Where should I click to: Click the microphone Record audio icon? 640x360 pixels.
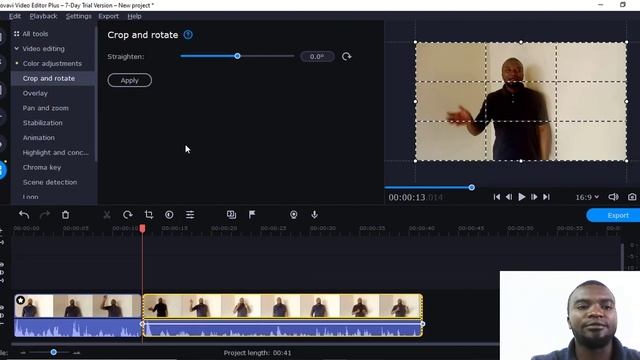(x=315, y=215)
